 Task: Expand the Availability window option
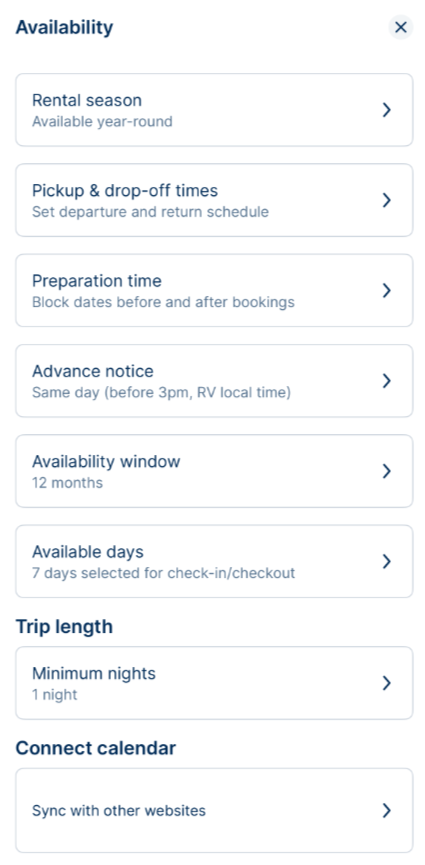tap(214, 471)
